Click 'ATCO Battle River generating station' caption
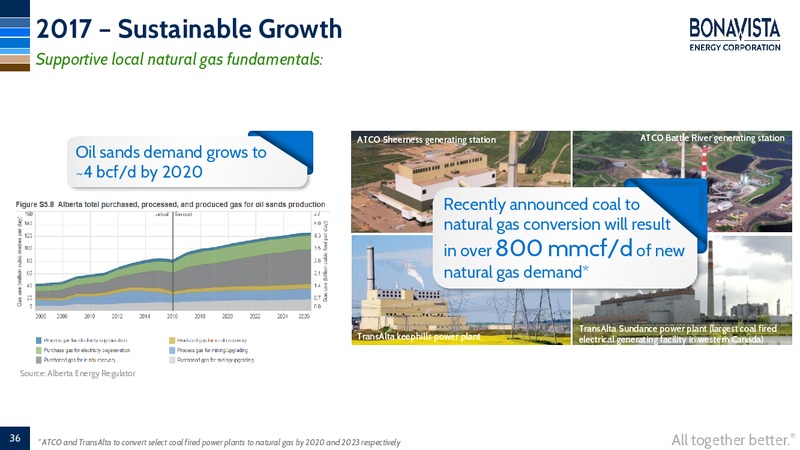This screenshot has height=450, width=800. [x=712, y=138]
